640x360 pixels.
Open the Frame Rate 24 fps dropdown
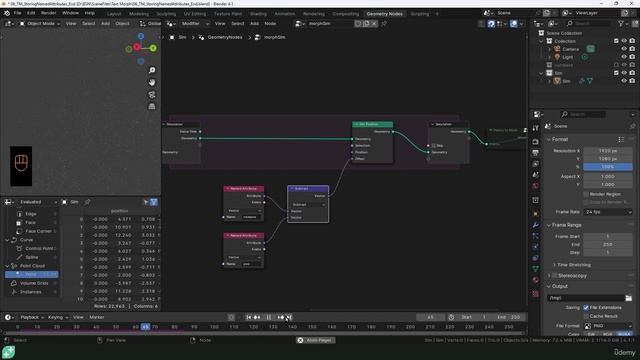(608, 212)
